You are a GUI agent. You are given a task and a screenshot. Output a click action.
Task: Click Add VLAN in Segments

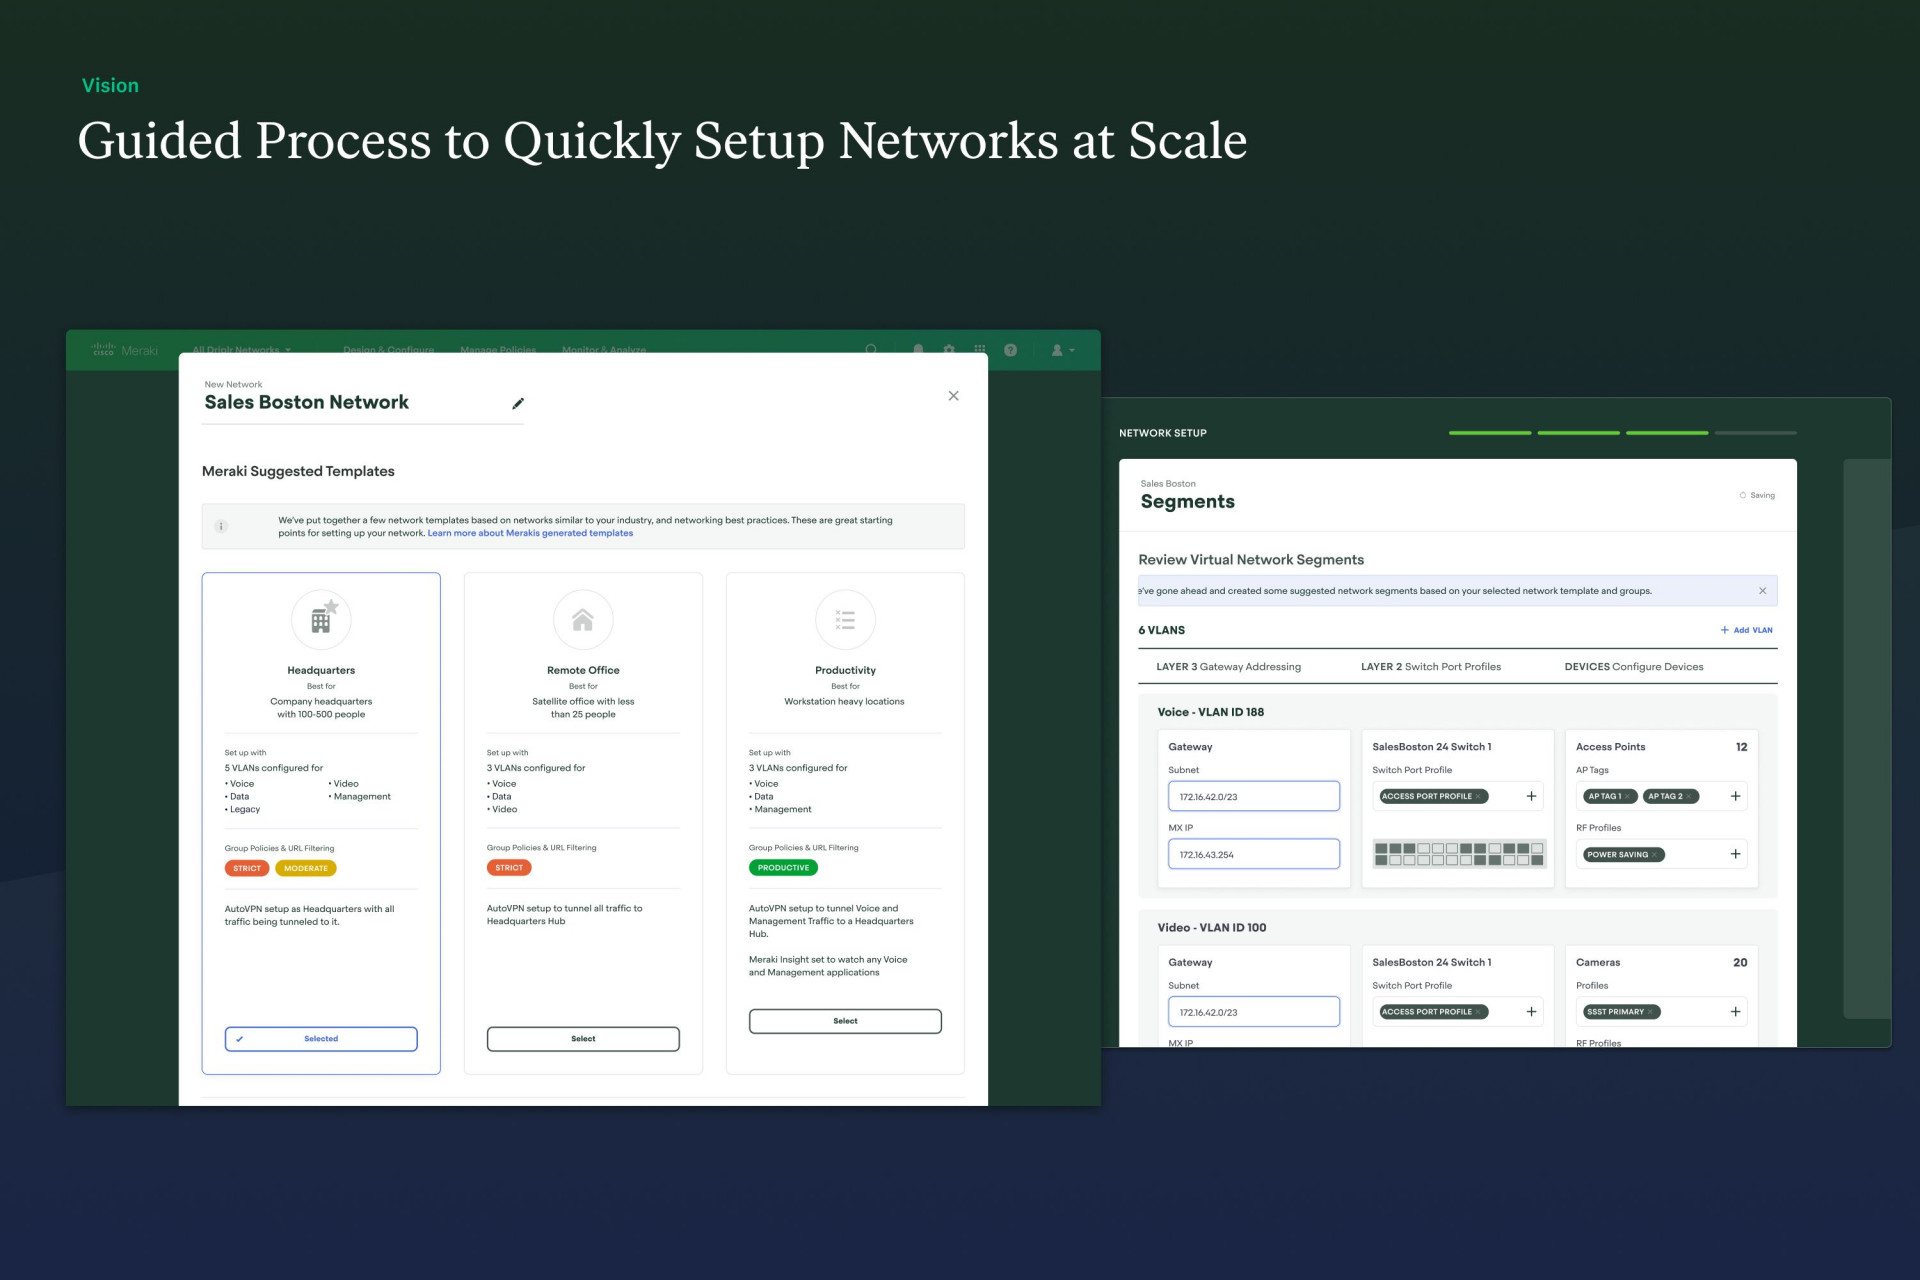tap(1746, 630)
